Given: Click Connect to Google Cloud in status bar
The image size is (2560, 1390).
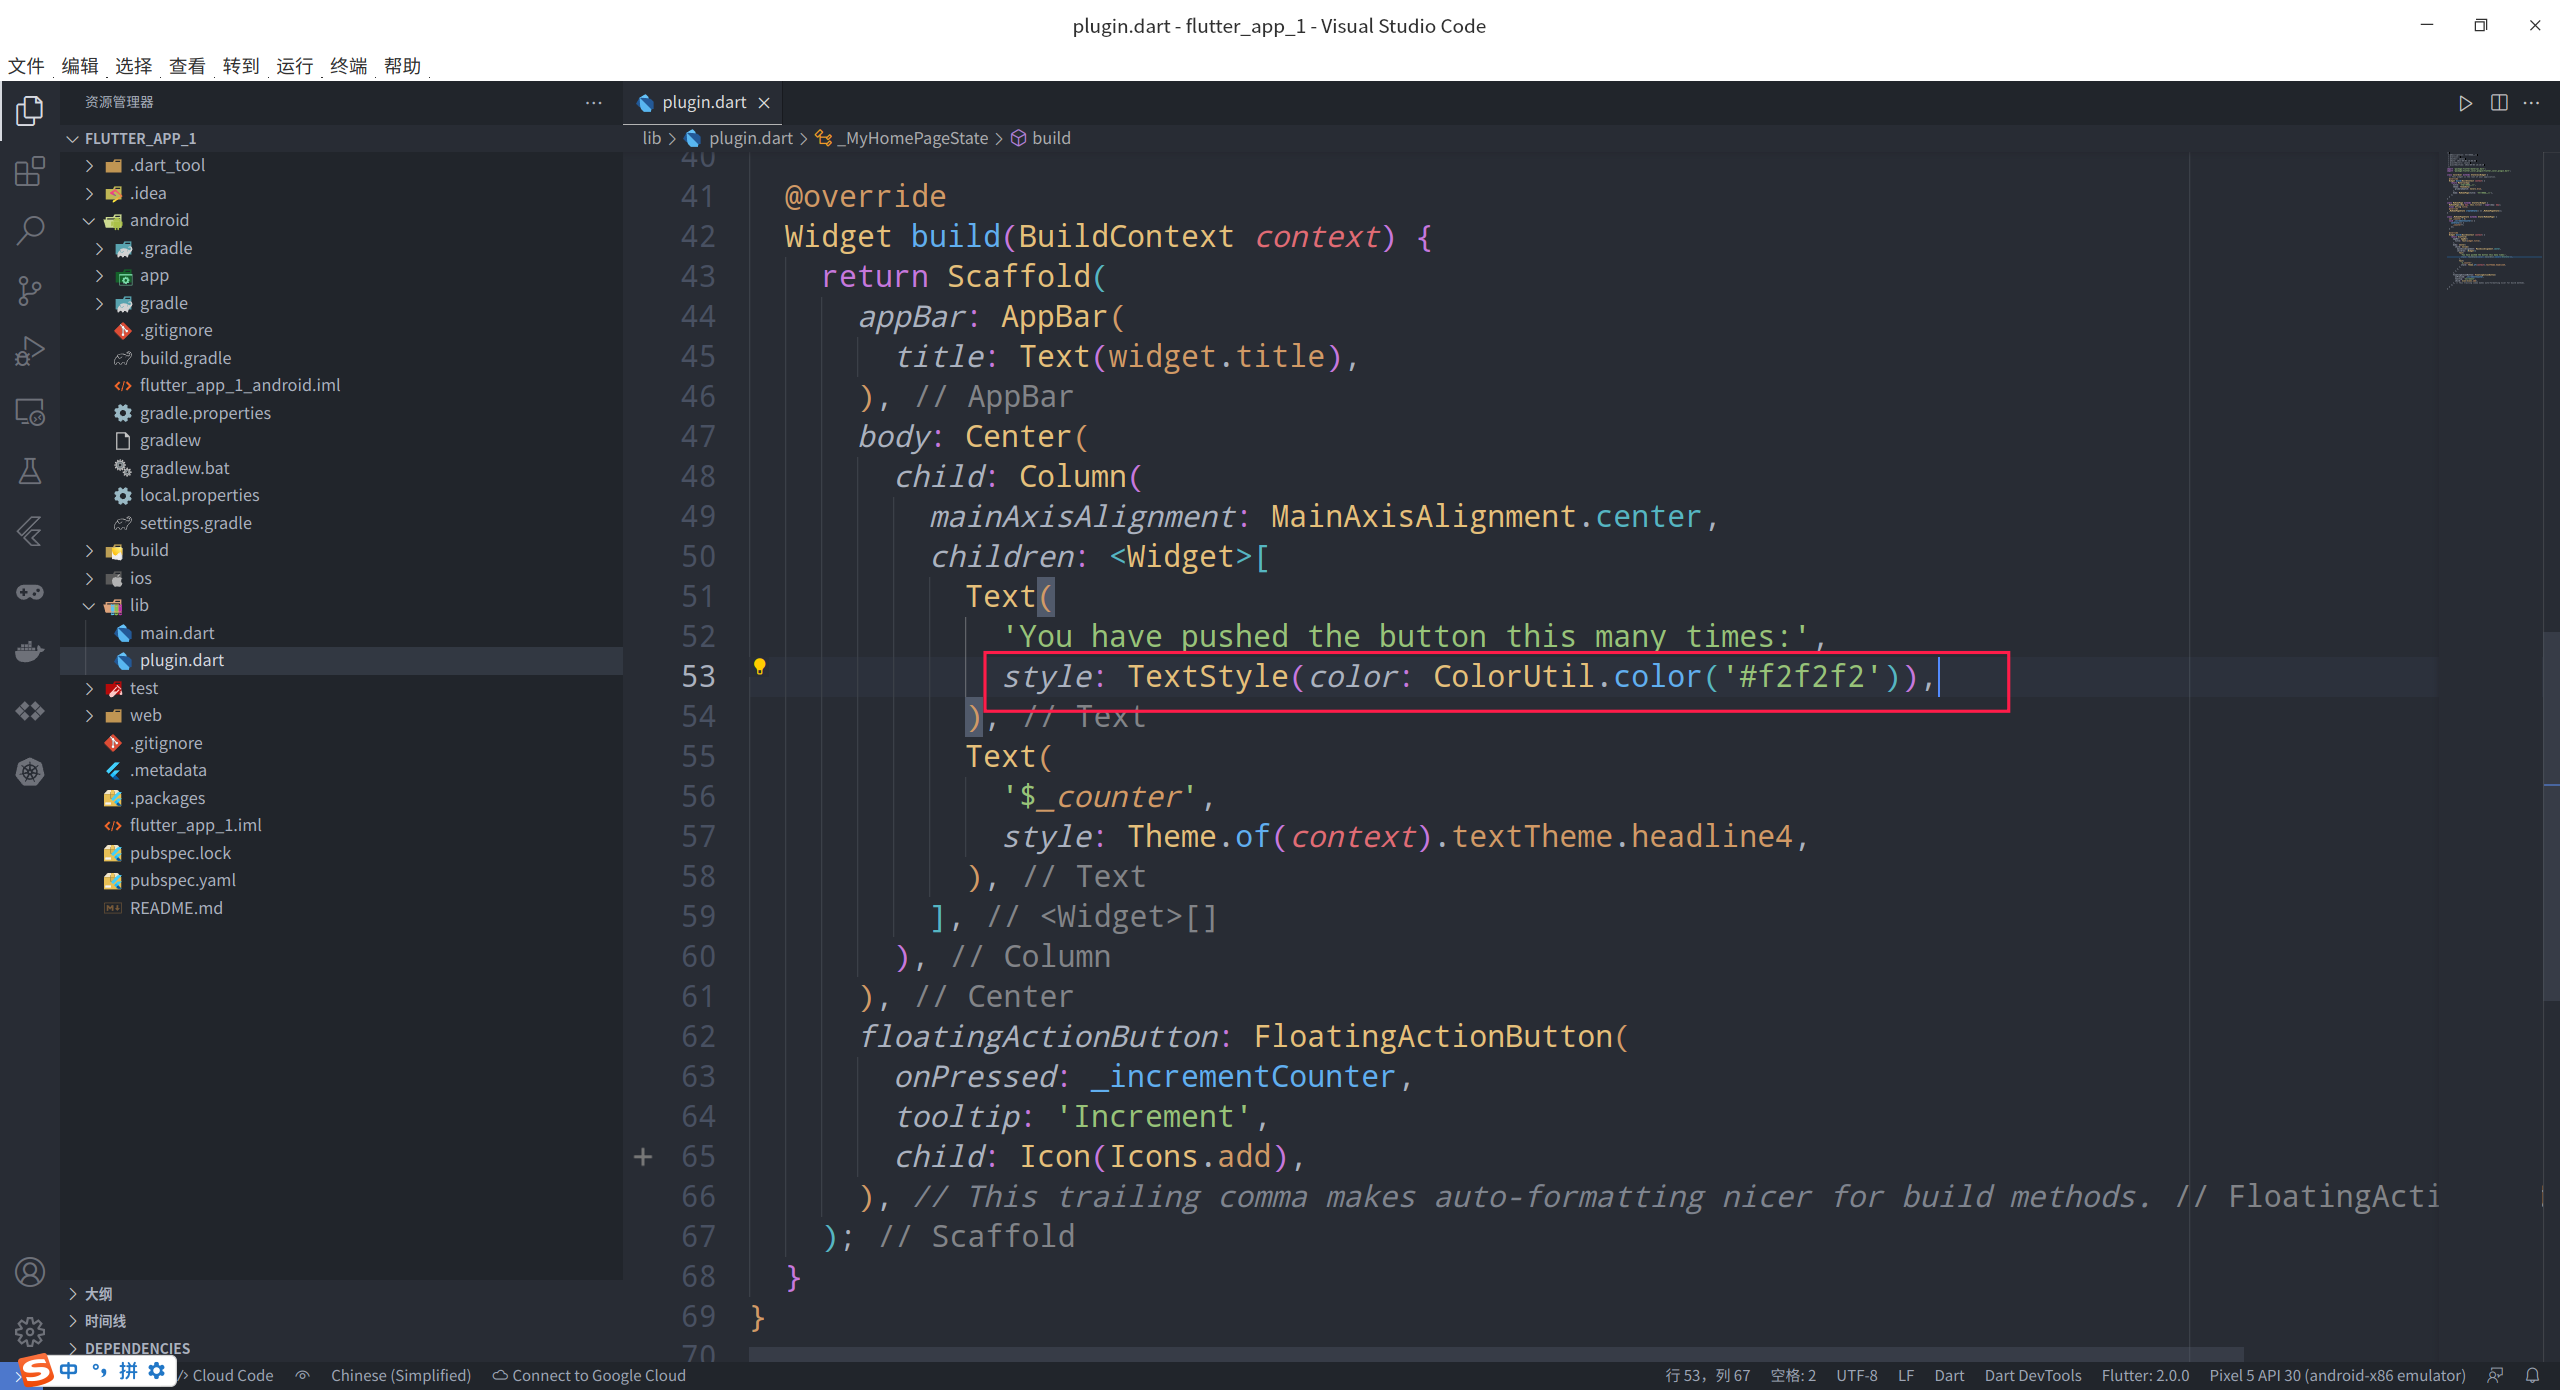Looking at the screenshot, I should tap(589, 1375).
